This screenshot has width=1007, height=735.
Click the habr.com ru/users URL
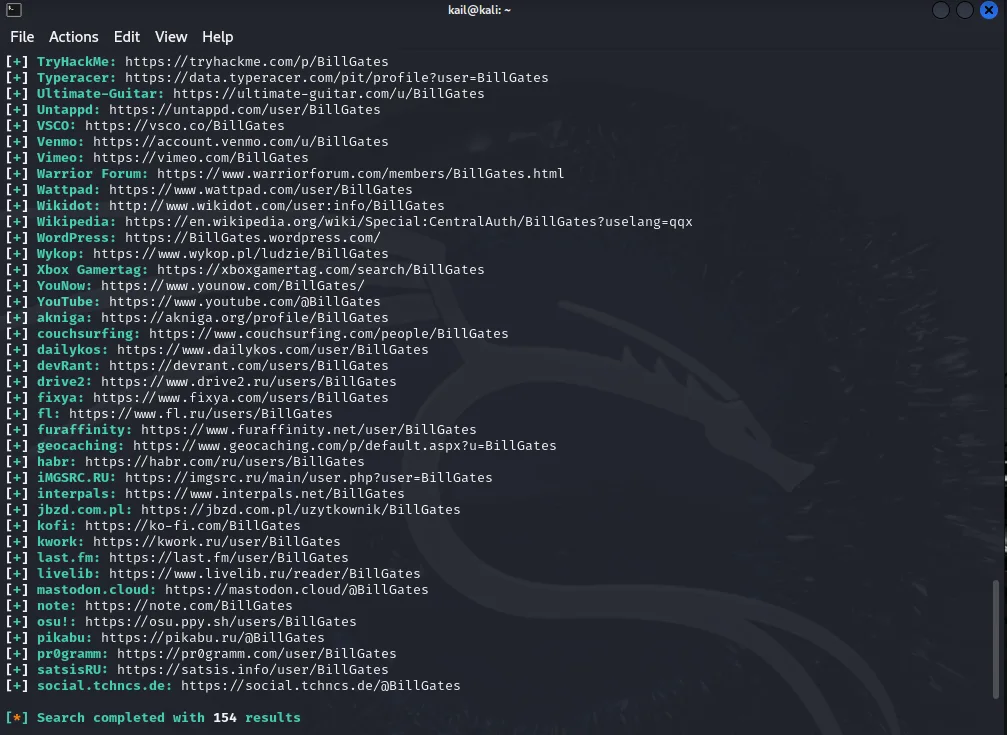(225, 462)
